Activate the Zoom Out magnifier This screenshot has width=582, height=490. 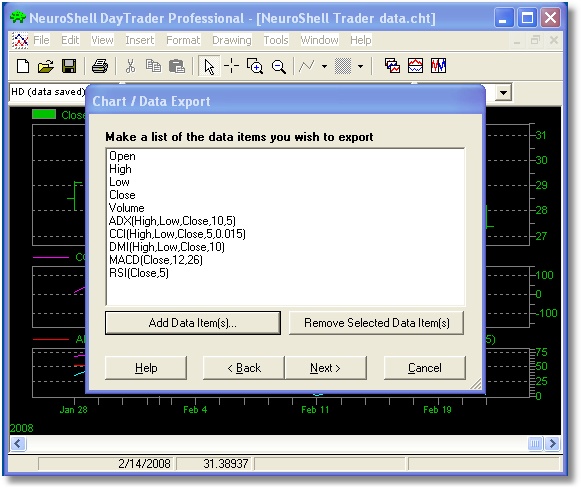pos(279,66)
